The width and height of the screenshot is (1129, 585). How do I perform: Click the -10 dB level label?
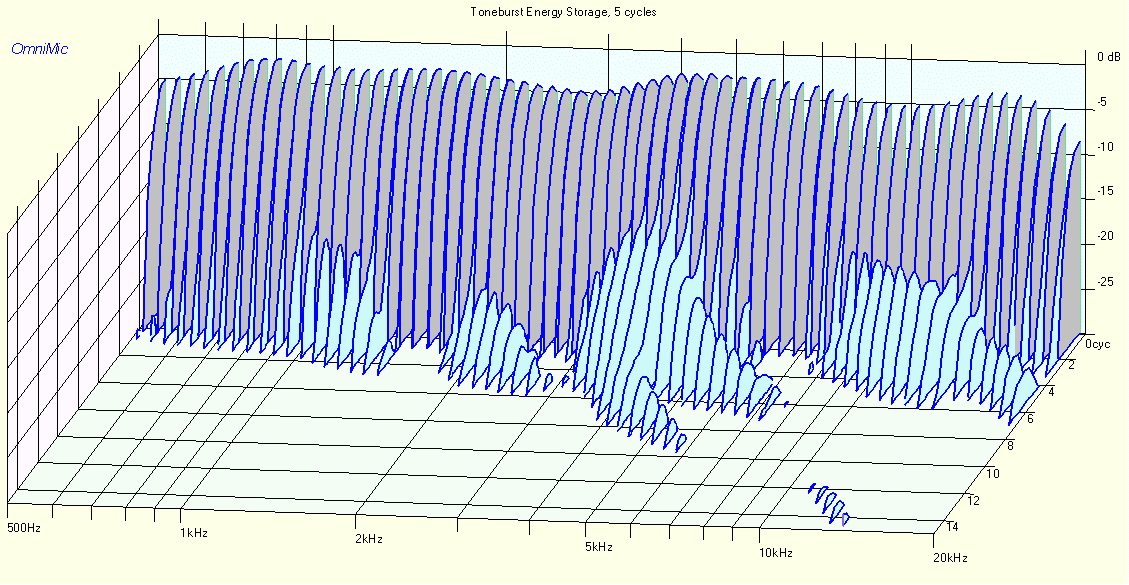click(x=1107, y=148)
